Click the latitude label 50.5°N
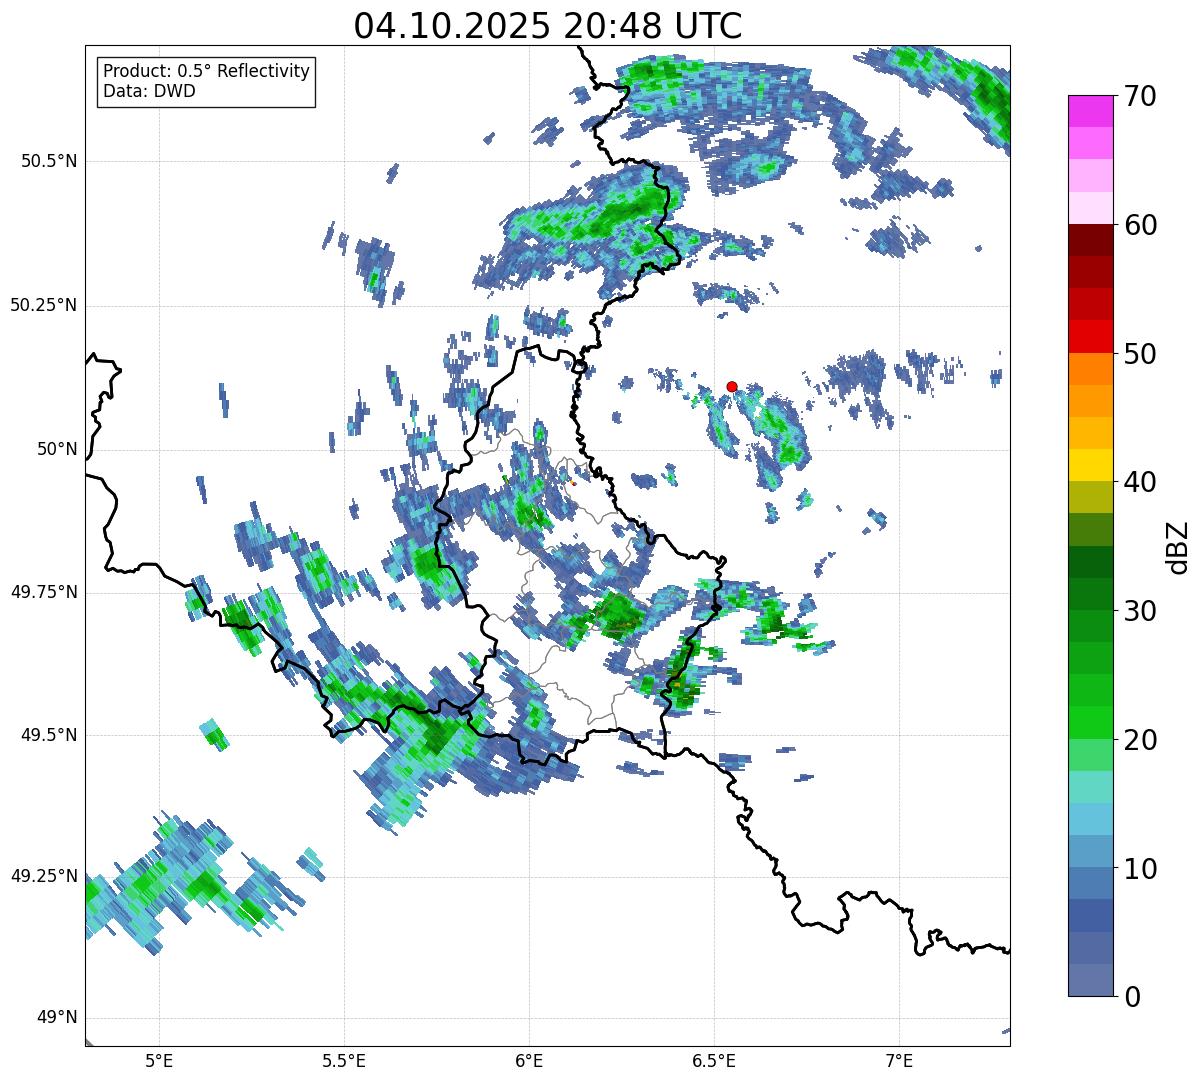This screenshot has height=1081, width=1202. 51,161
